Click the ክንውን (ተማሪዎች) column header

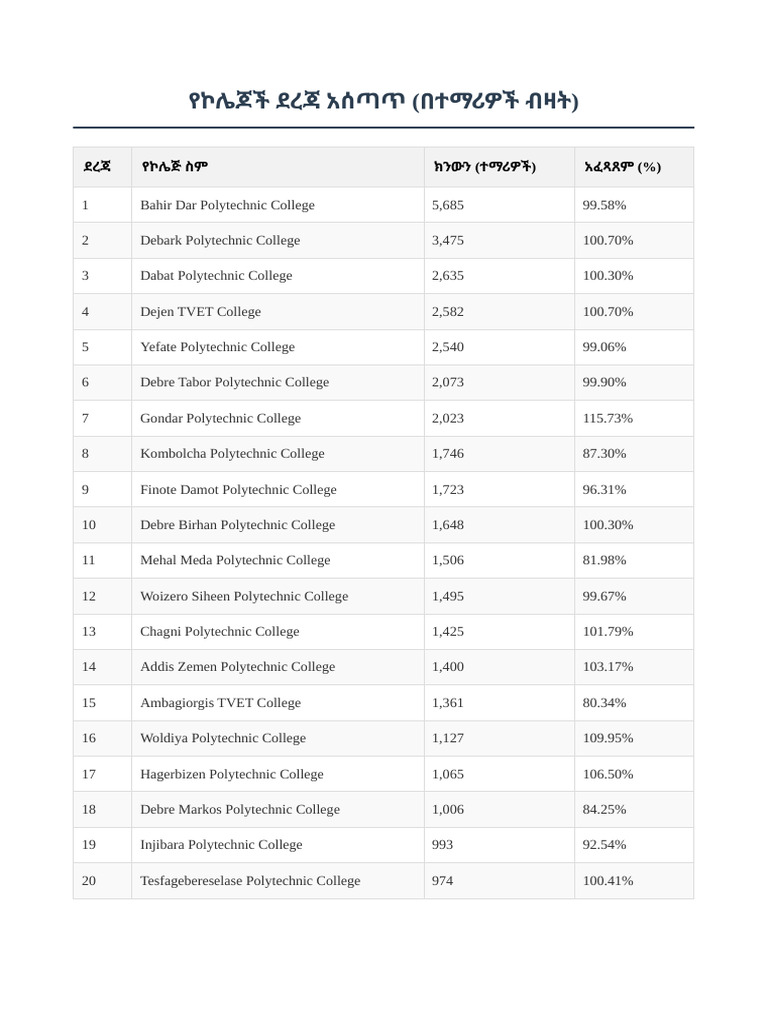click(x=499, y=167)
